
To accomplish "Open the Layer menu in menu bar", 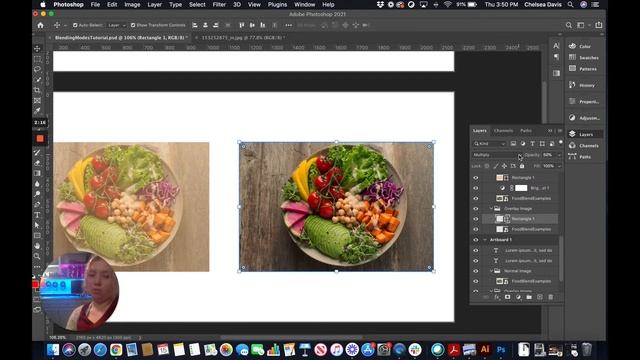I will (x=154, y=4).
